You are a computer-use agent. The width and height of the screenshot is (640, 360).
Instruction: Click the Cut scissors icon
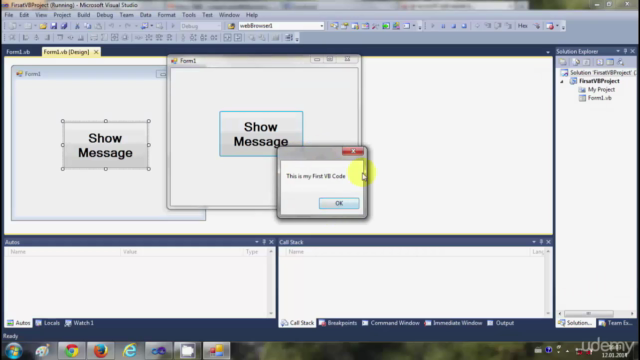(77, 26)
